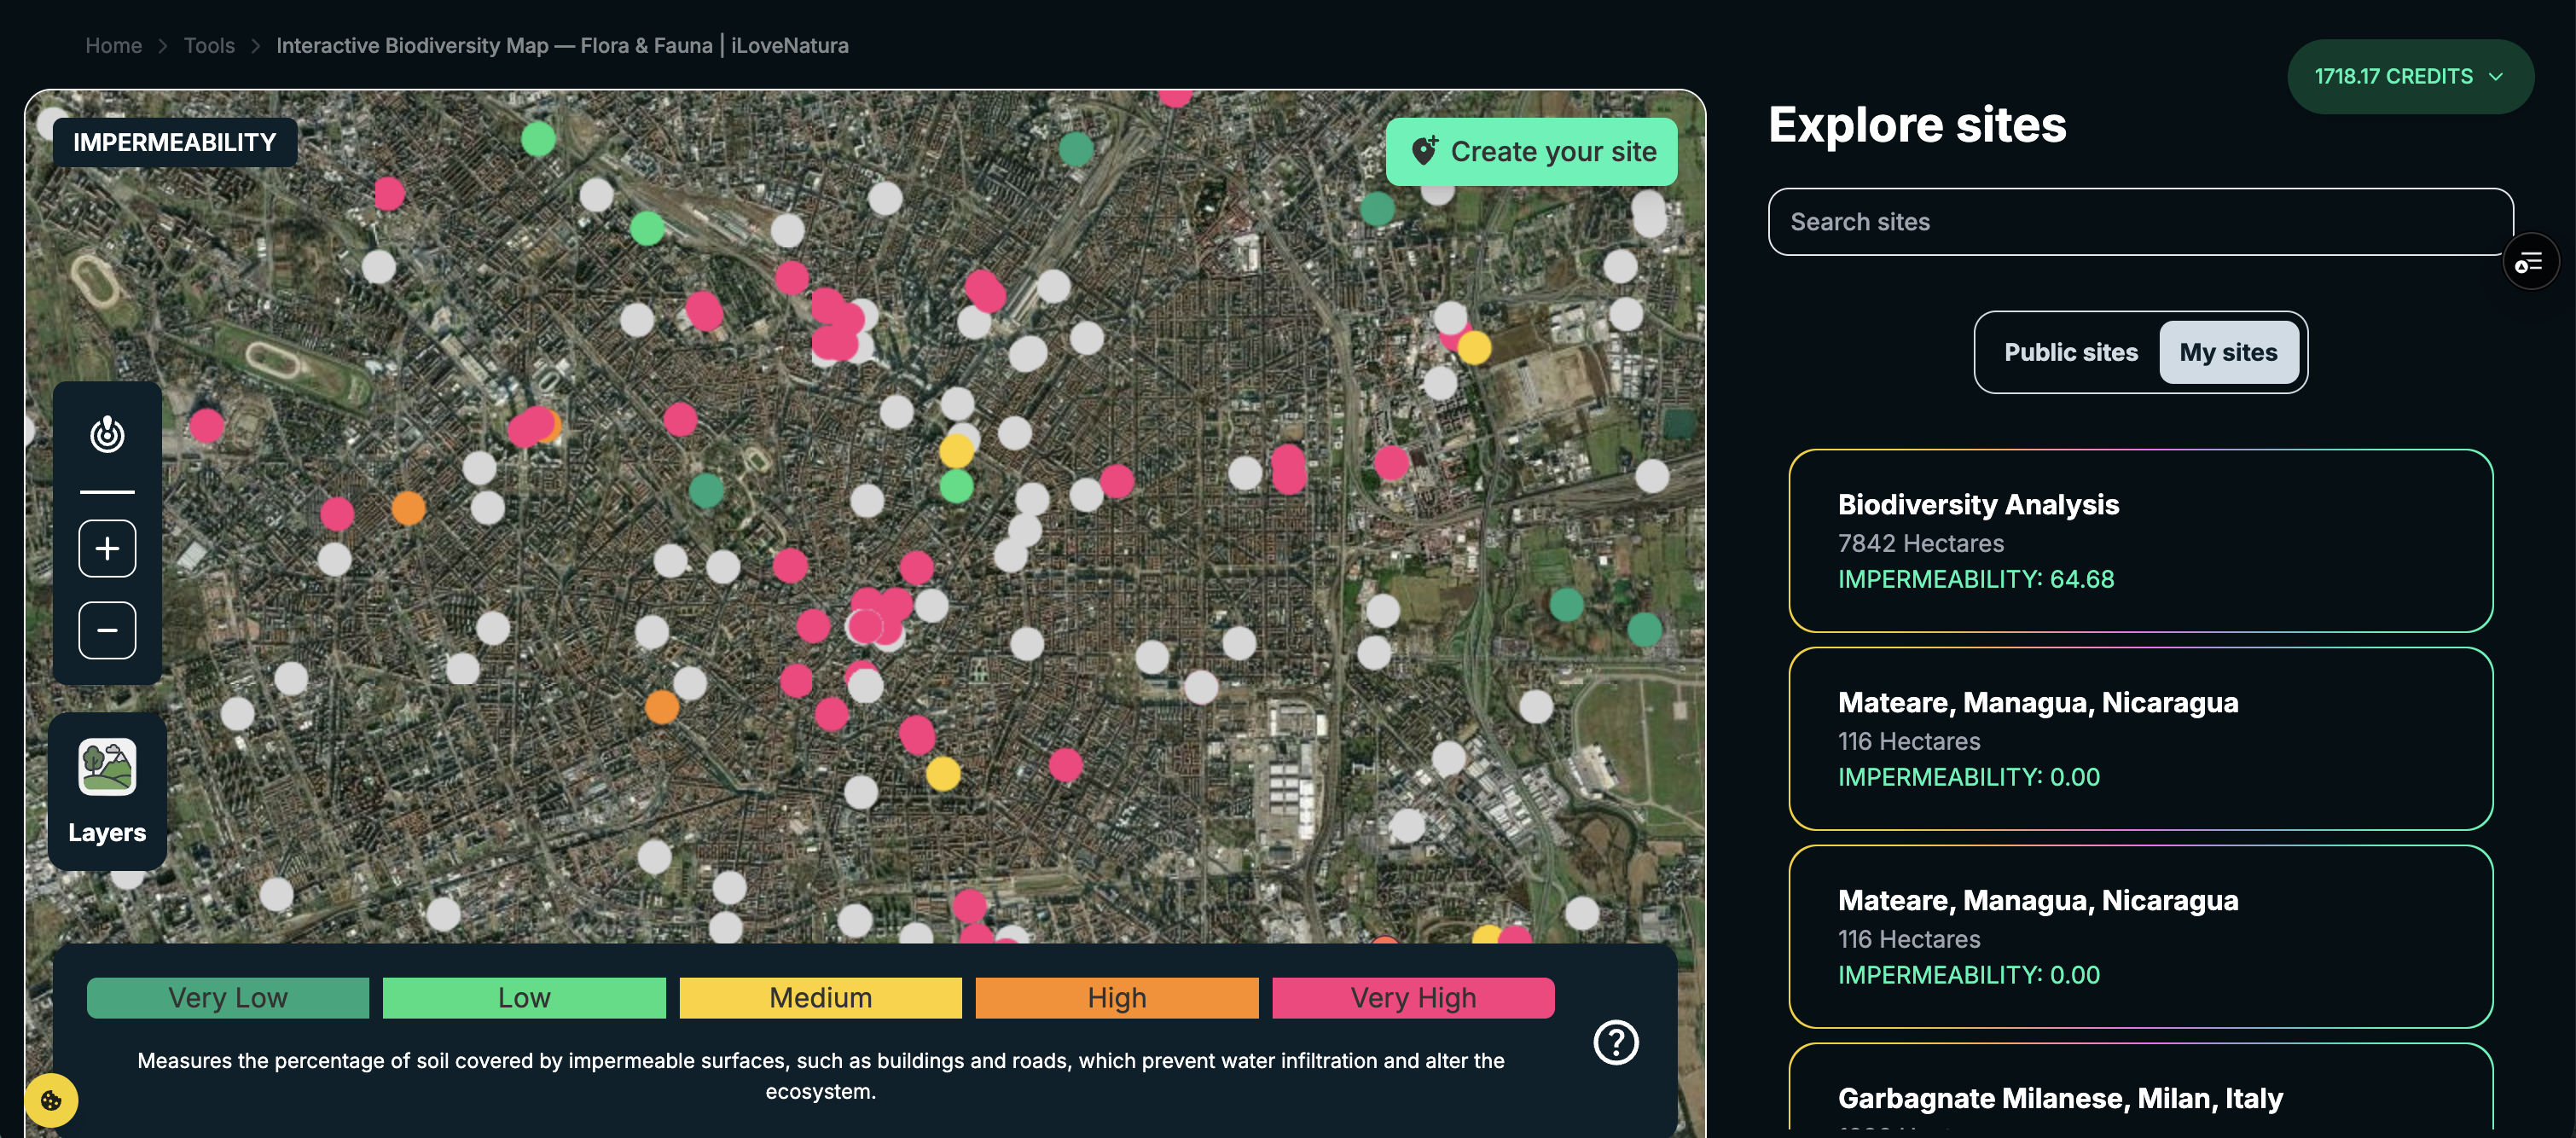Click the locate-me compass icon
Screen dimensions: 2576x1138
pyautogui.click(x=107, y=435)
